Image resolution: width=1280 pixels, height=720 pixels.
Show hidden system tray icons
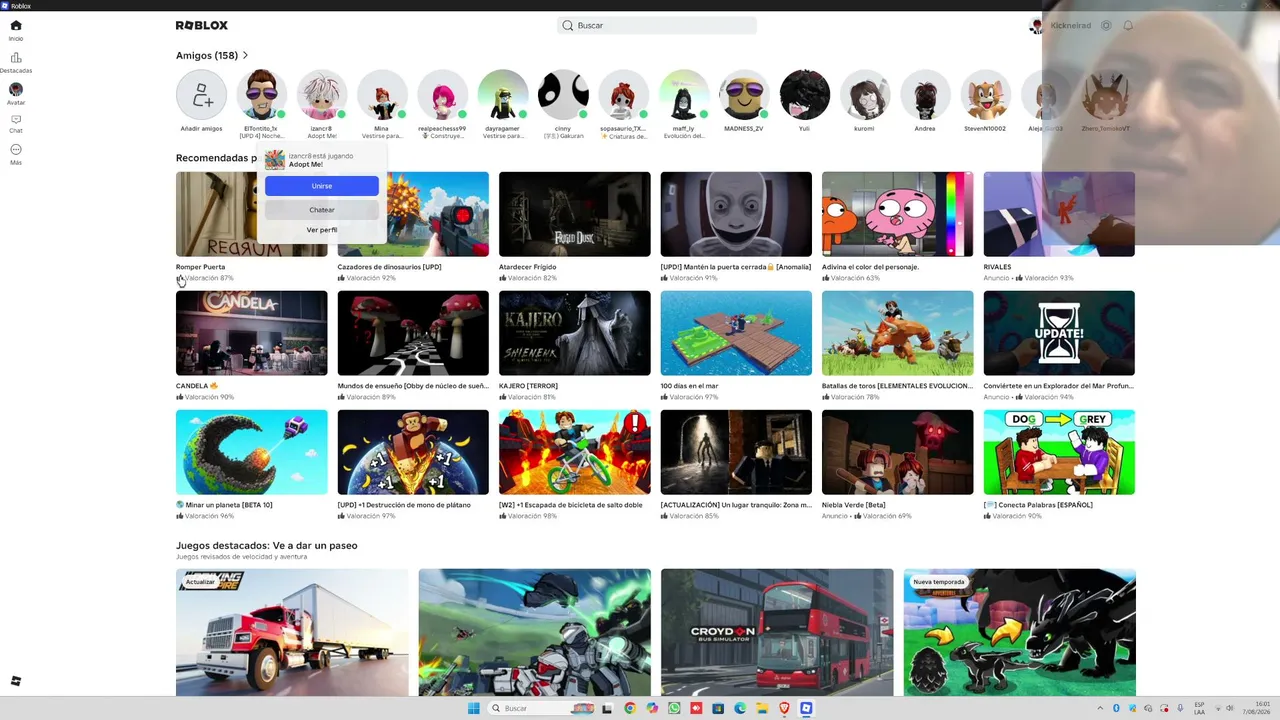pos(1100,708)
